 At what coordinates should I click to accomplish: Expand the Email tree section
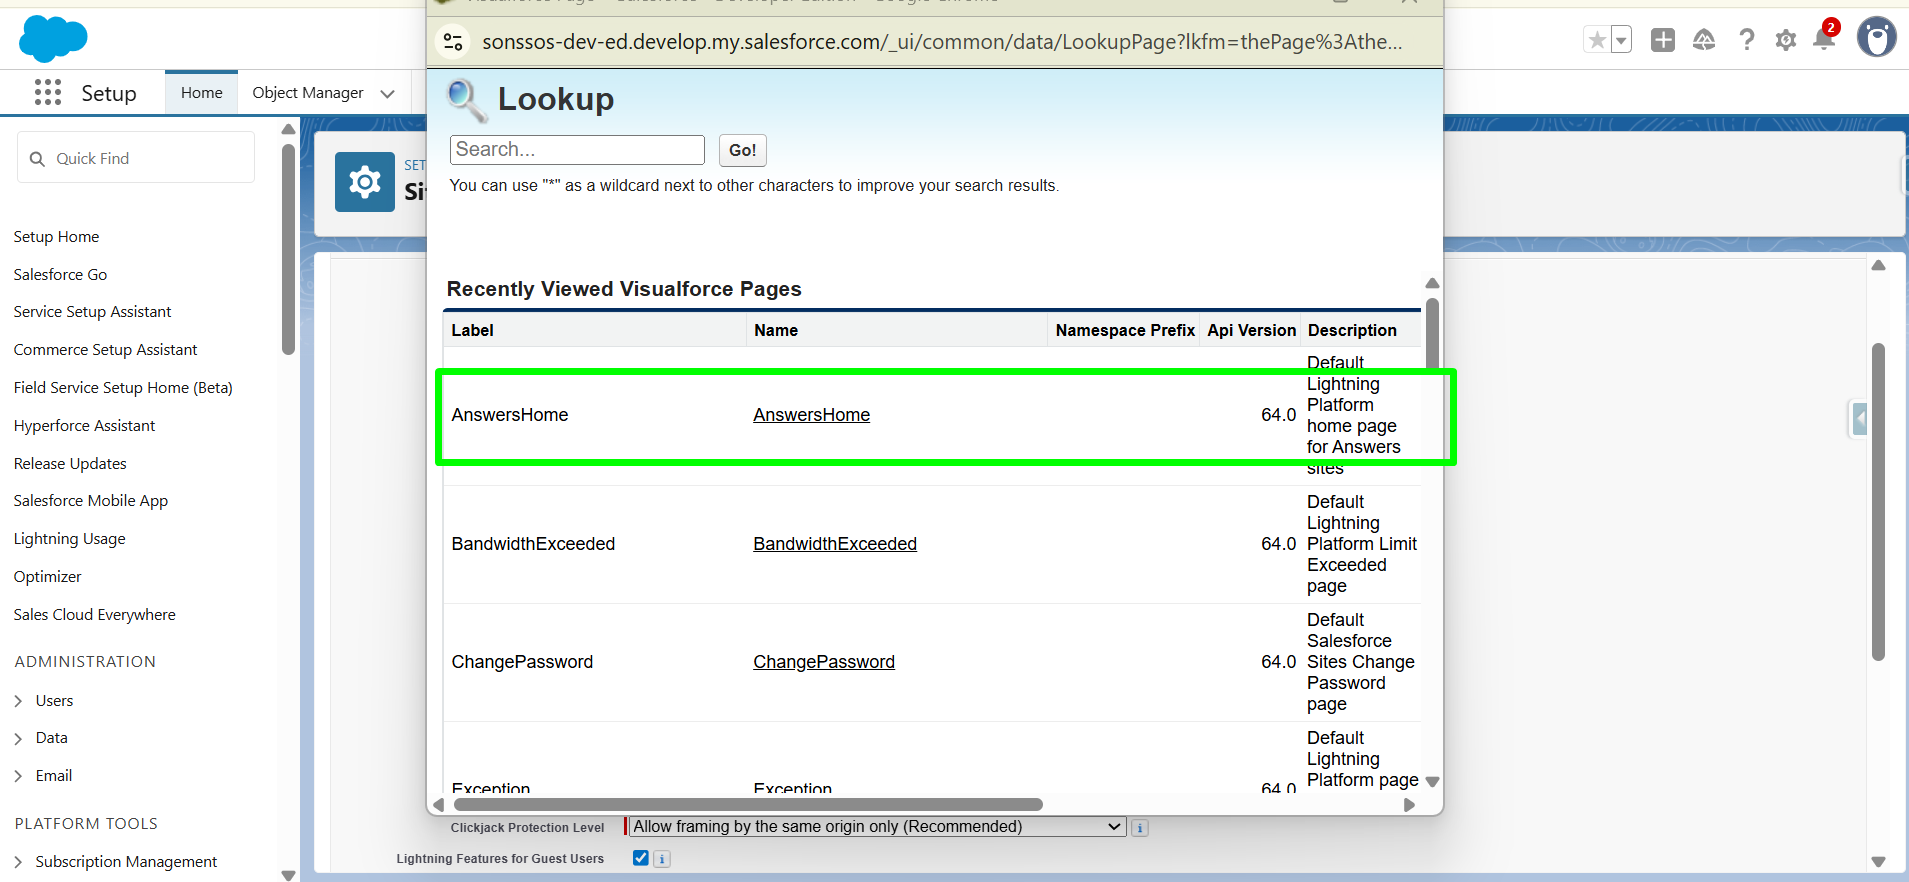click(18, 776)
